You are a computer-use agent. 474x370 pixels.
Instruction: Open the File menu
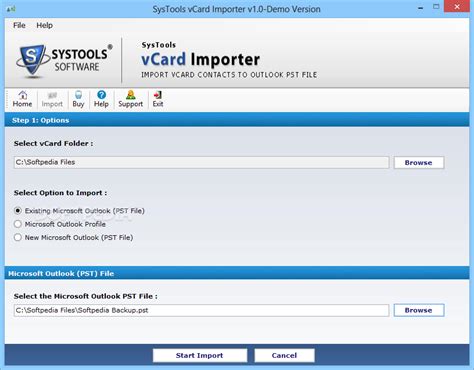coord(19,25)
